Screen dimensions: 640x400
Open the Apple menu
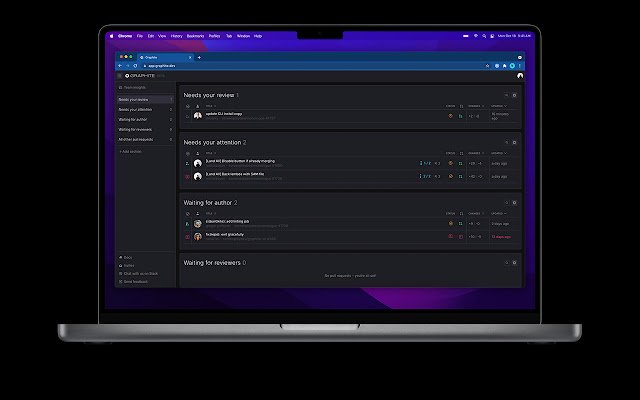tap(111, 36)
